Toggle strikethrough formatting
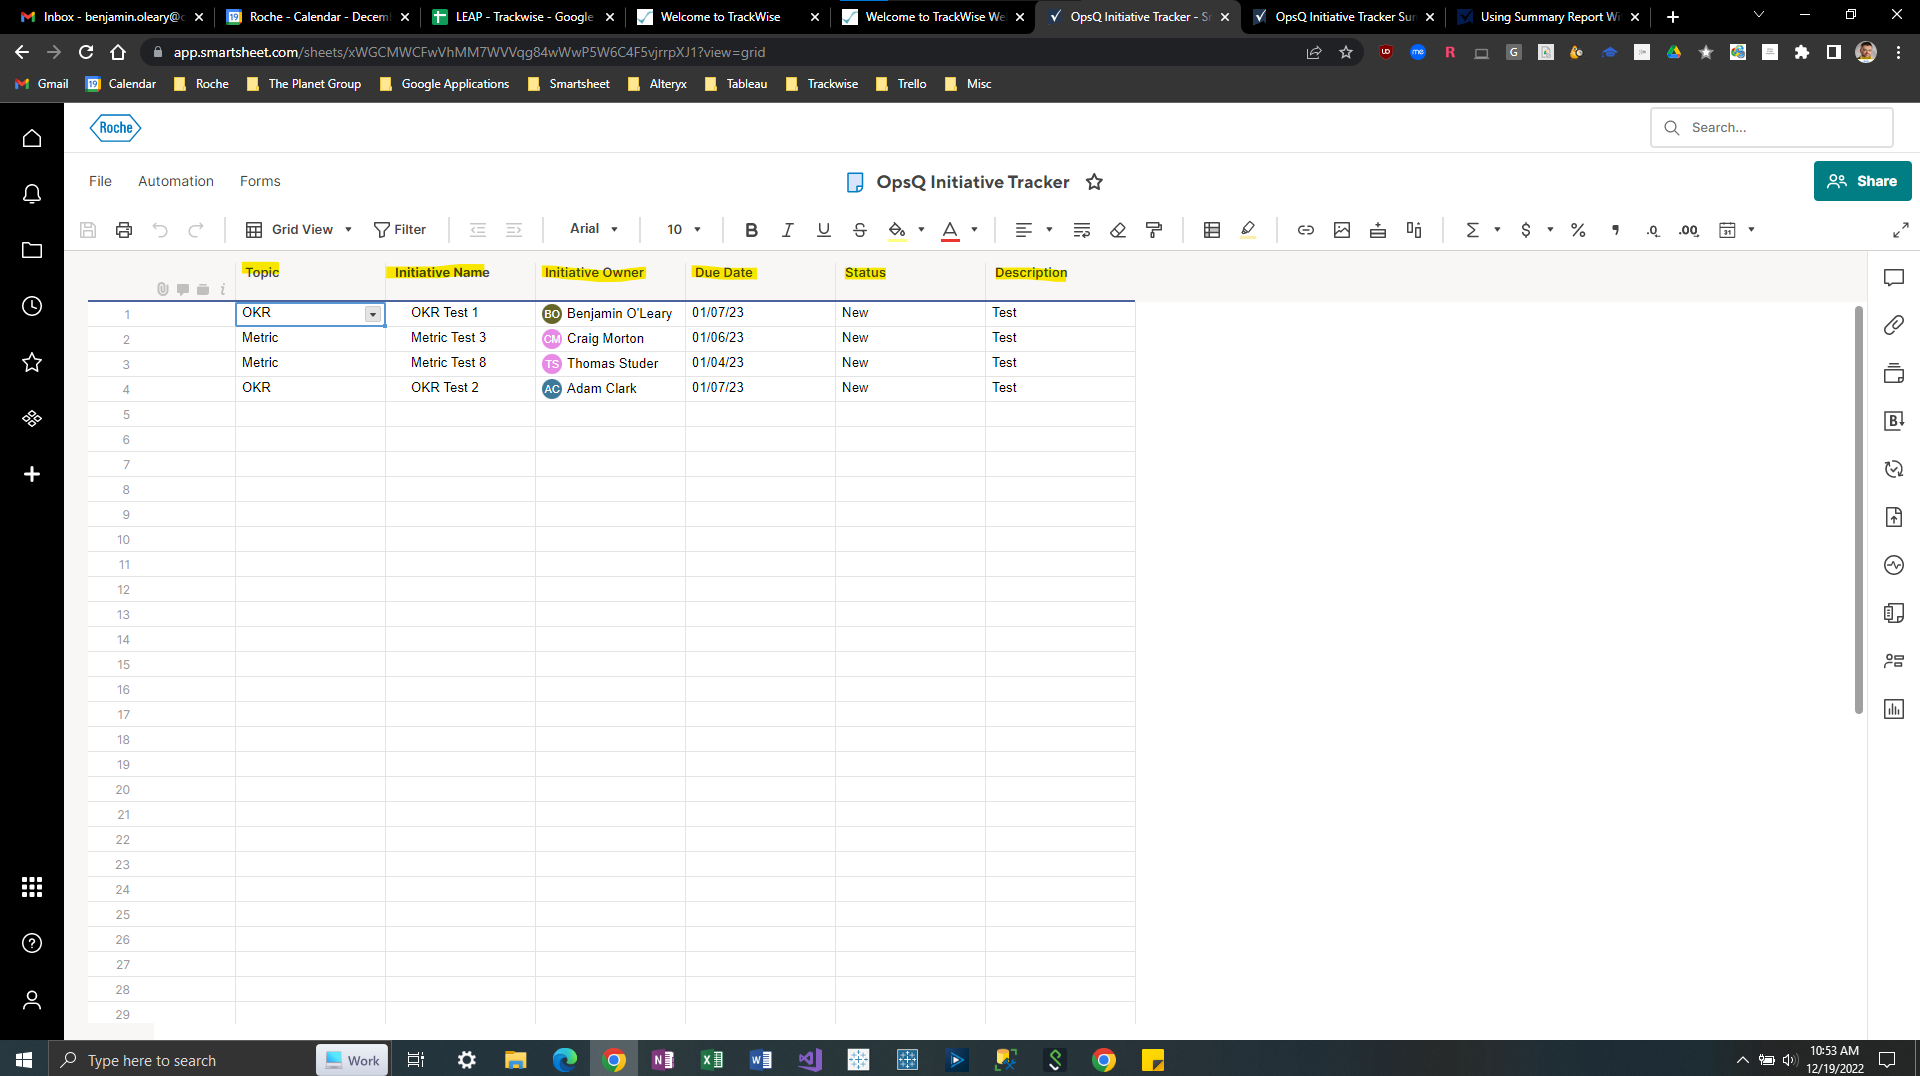Screen dimensions: 1920x1076 859,230
